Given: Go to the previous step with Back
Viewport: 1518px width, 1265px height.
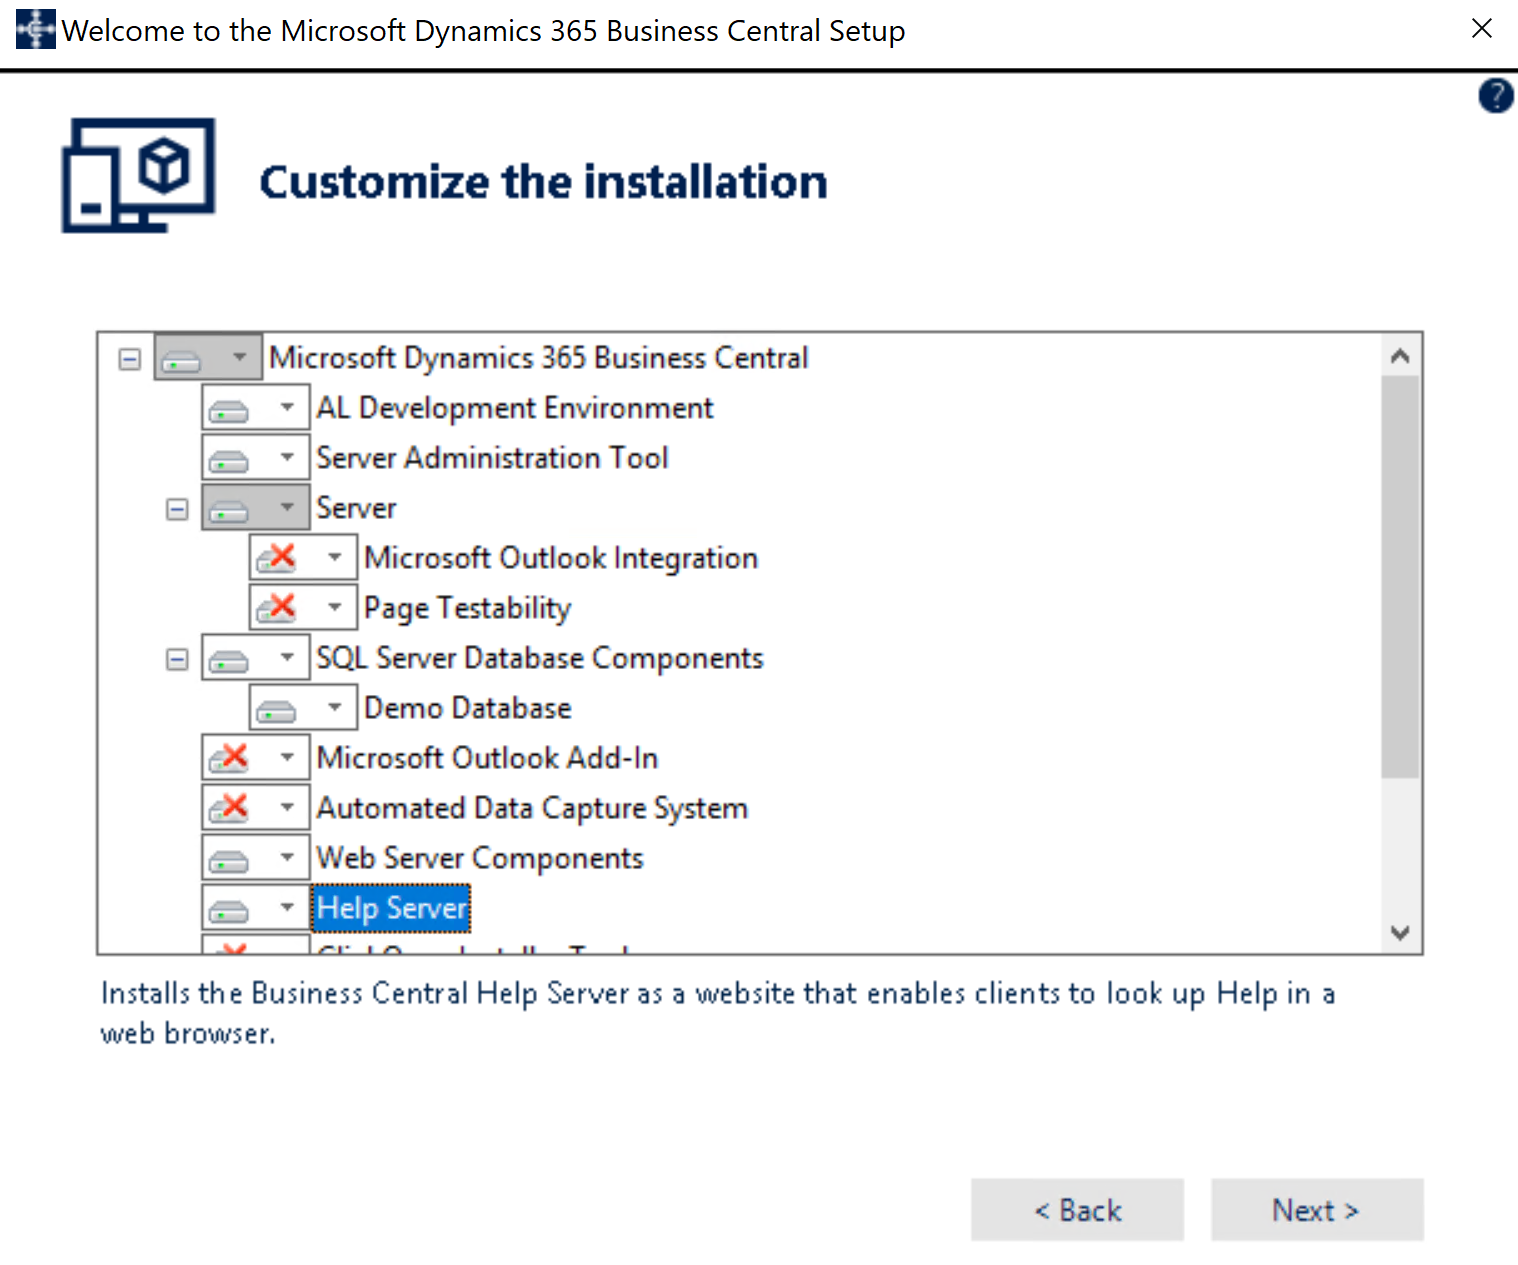Looking at the screenshot, I should click(x=1077, y=1210).
